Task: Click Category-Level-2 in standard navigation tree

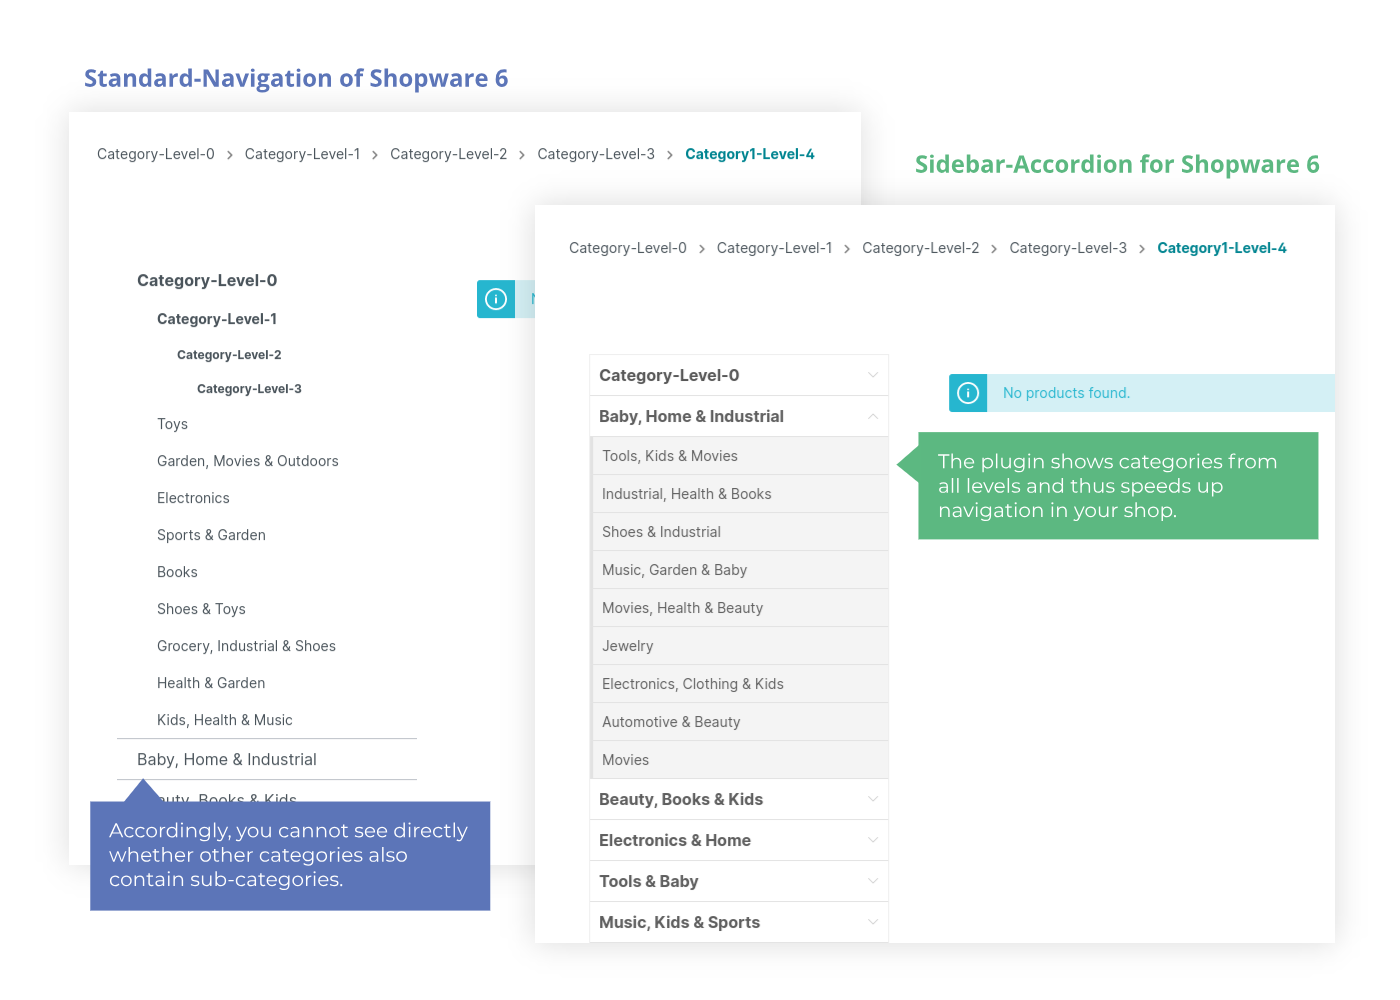Action: tap(229, 355)
